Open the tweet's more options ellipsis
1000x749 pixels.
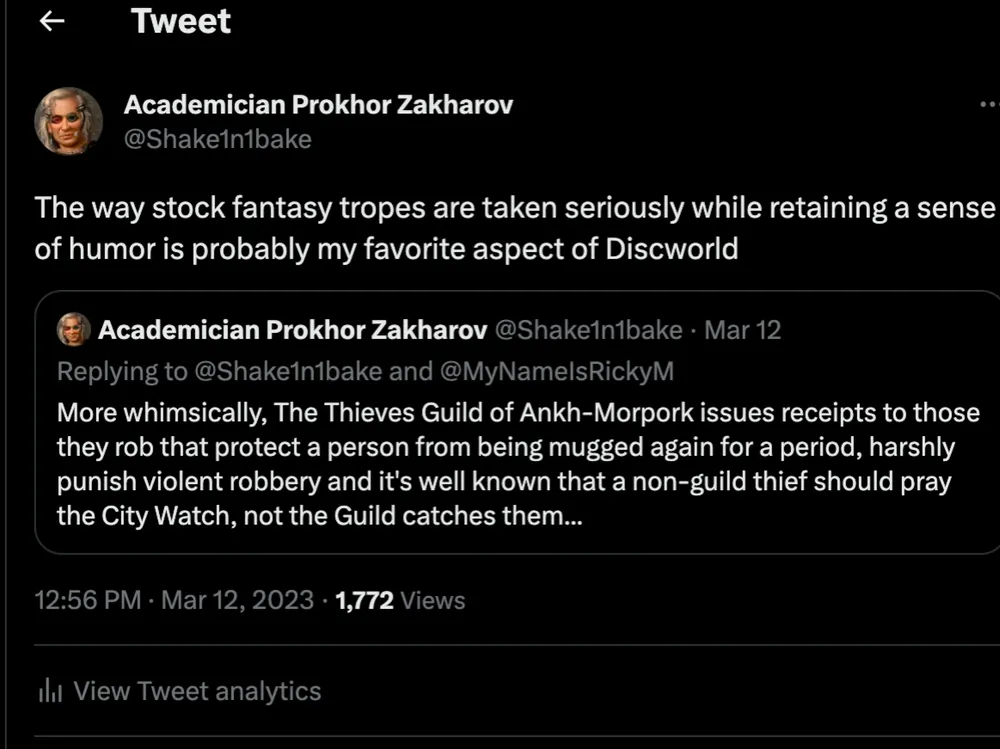[989, 104]
